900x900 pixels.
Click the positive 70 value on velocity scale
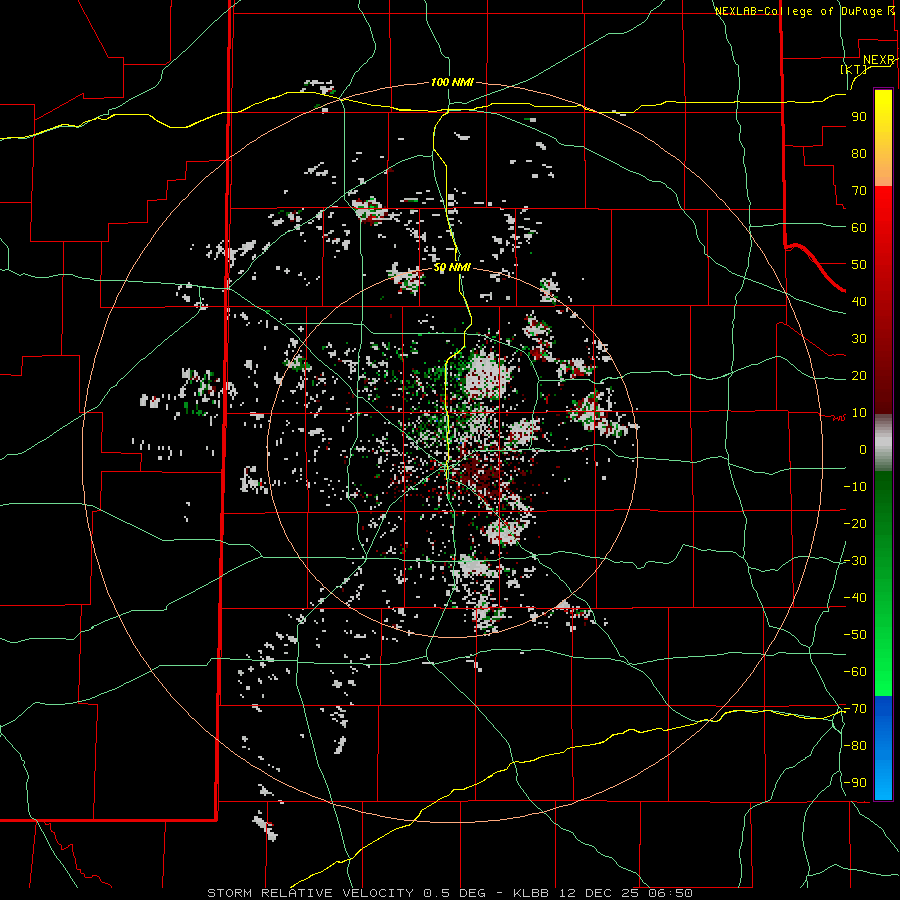859,191
